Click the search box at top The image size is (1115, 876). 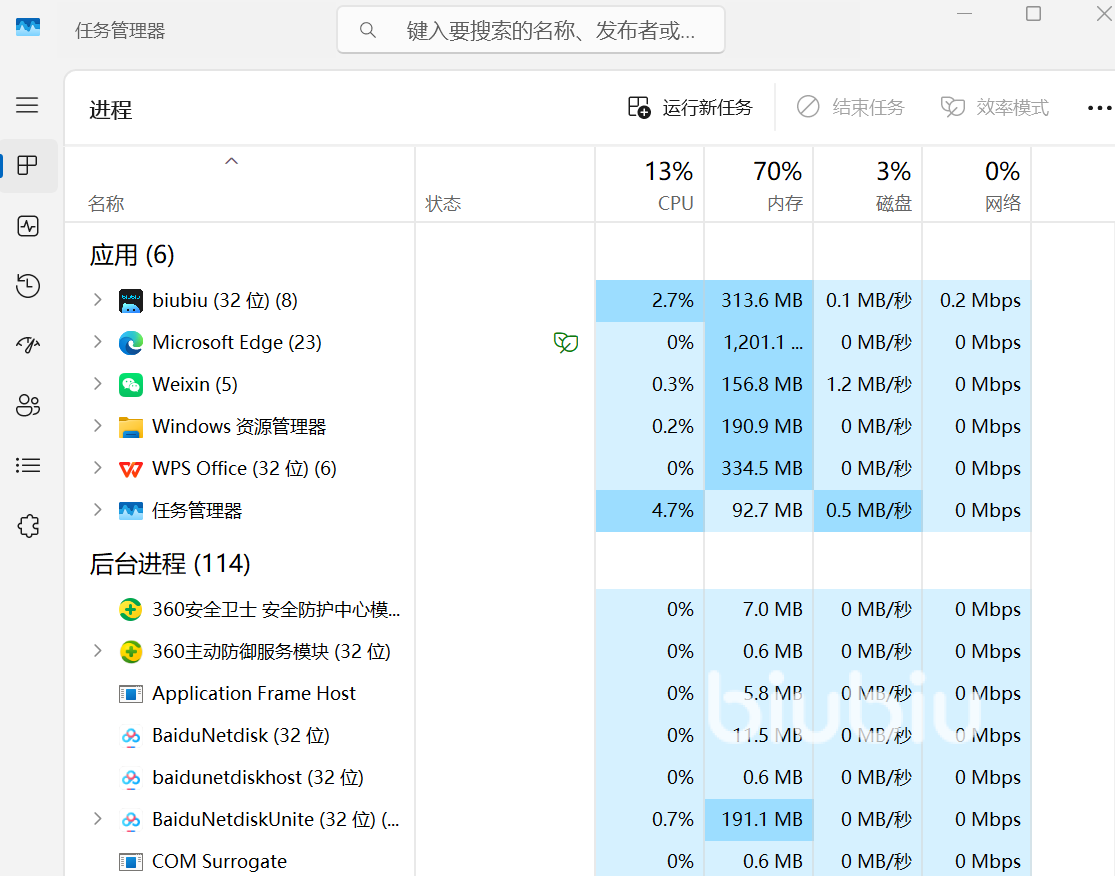tap(530, 31)
